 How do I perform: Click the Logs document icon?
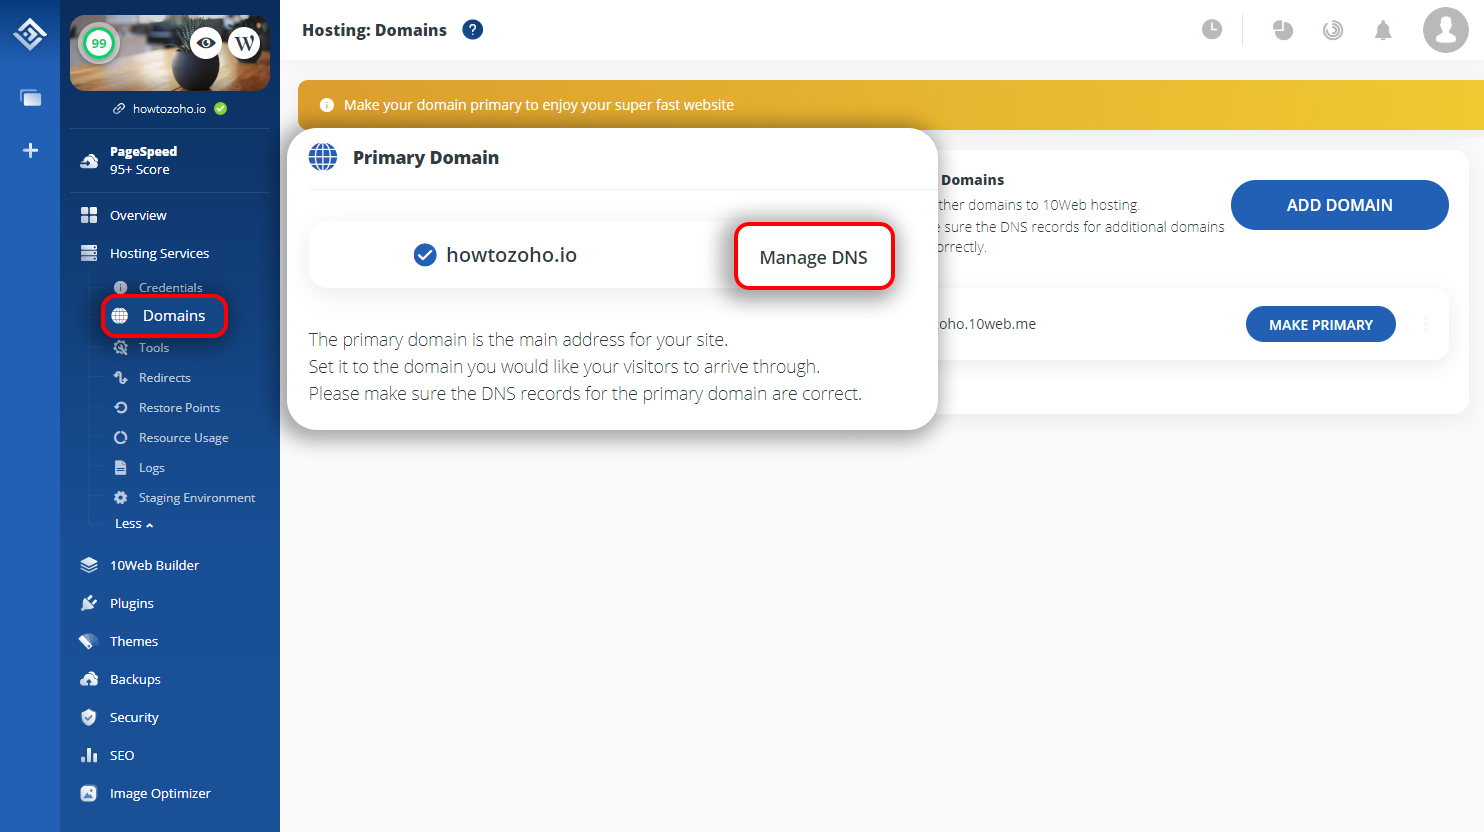pyautogui.click(x=121, y=468)
